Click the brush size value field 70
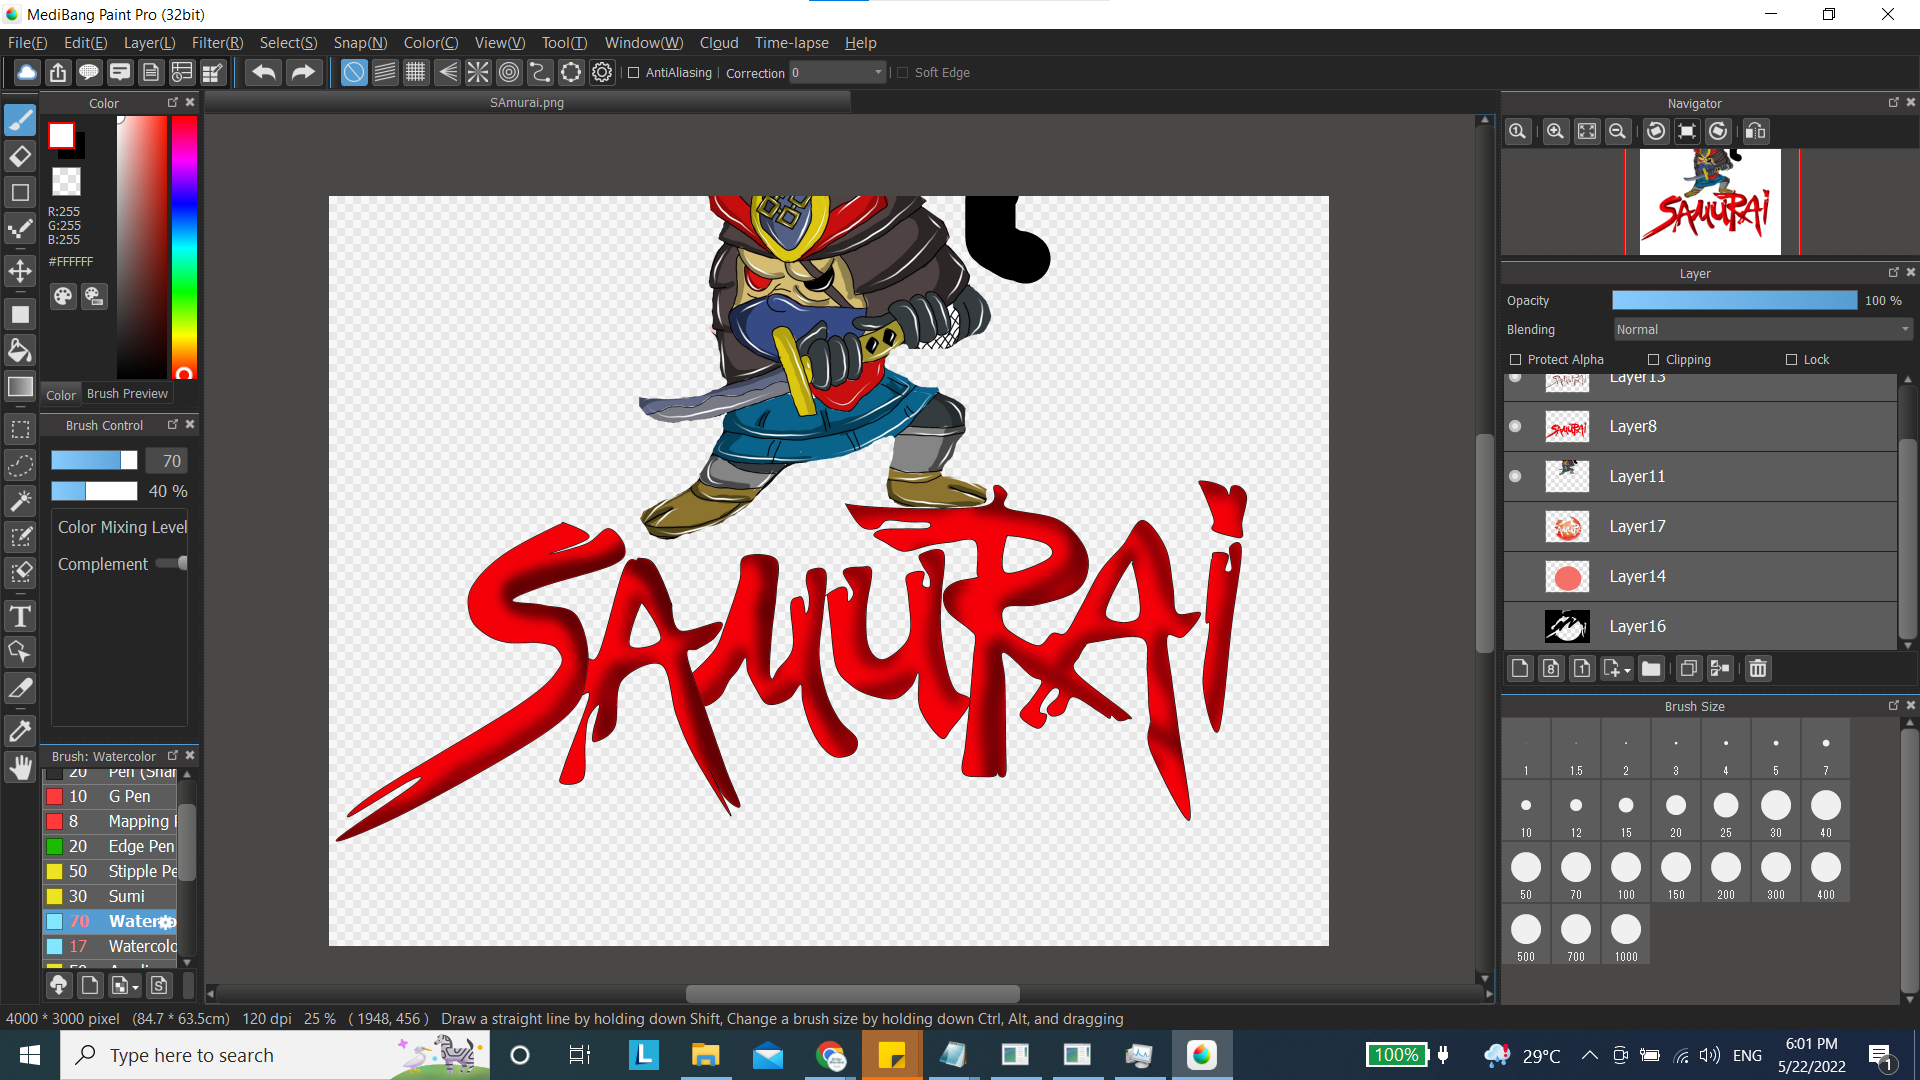 coord(166,461)
